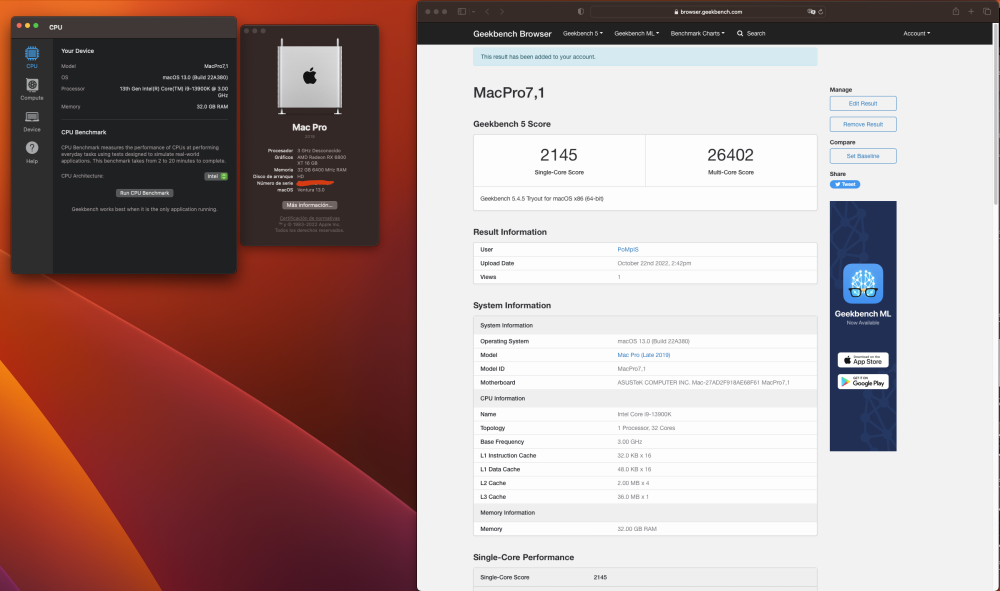
Task: Toggle the Safari sidebar icon
Action: click(x=462, y=11)
